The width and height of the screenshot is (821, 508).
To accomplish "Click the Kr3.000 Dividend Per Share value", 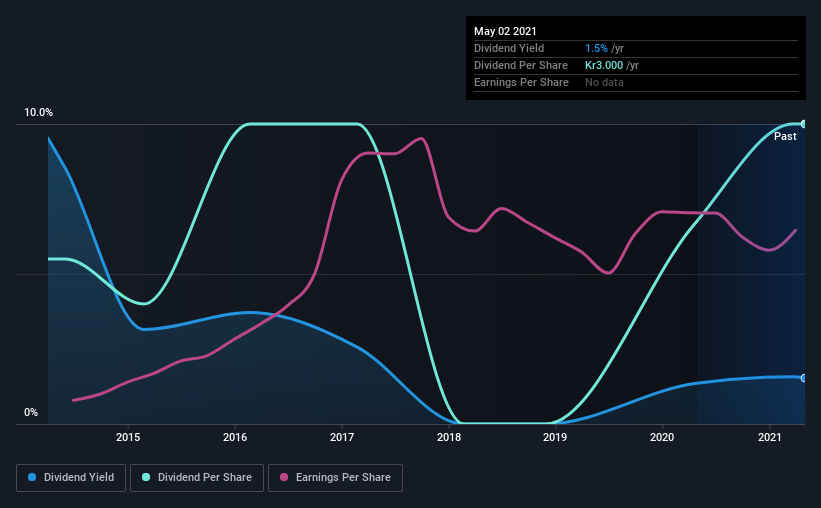I will pyautogui.click(x=604, y=65).
